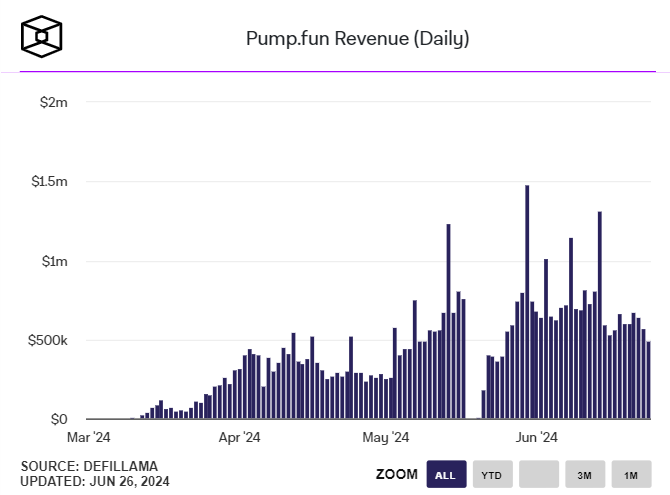Click the blank zoom button
The height and width of the screenshot is (495, 670).
(539, 474)
